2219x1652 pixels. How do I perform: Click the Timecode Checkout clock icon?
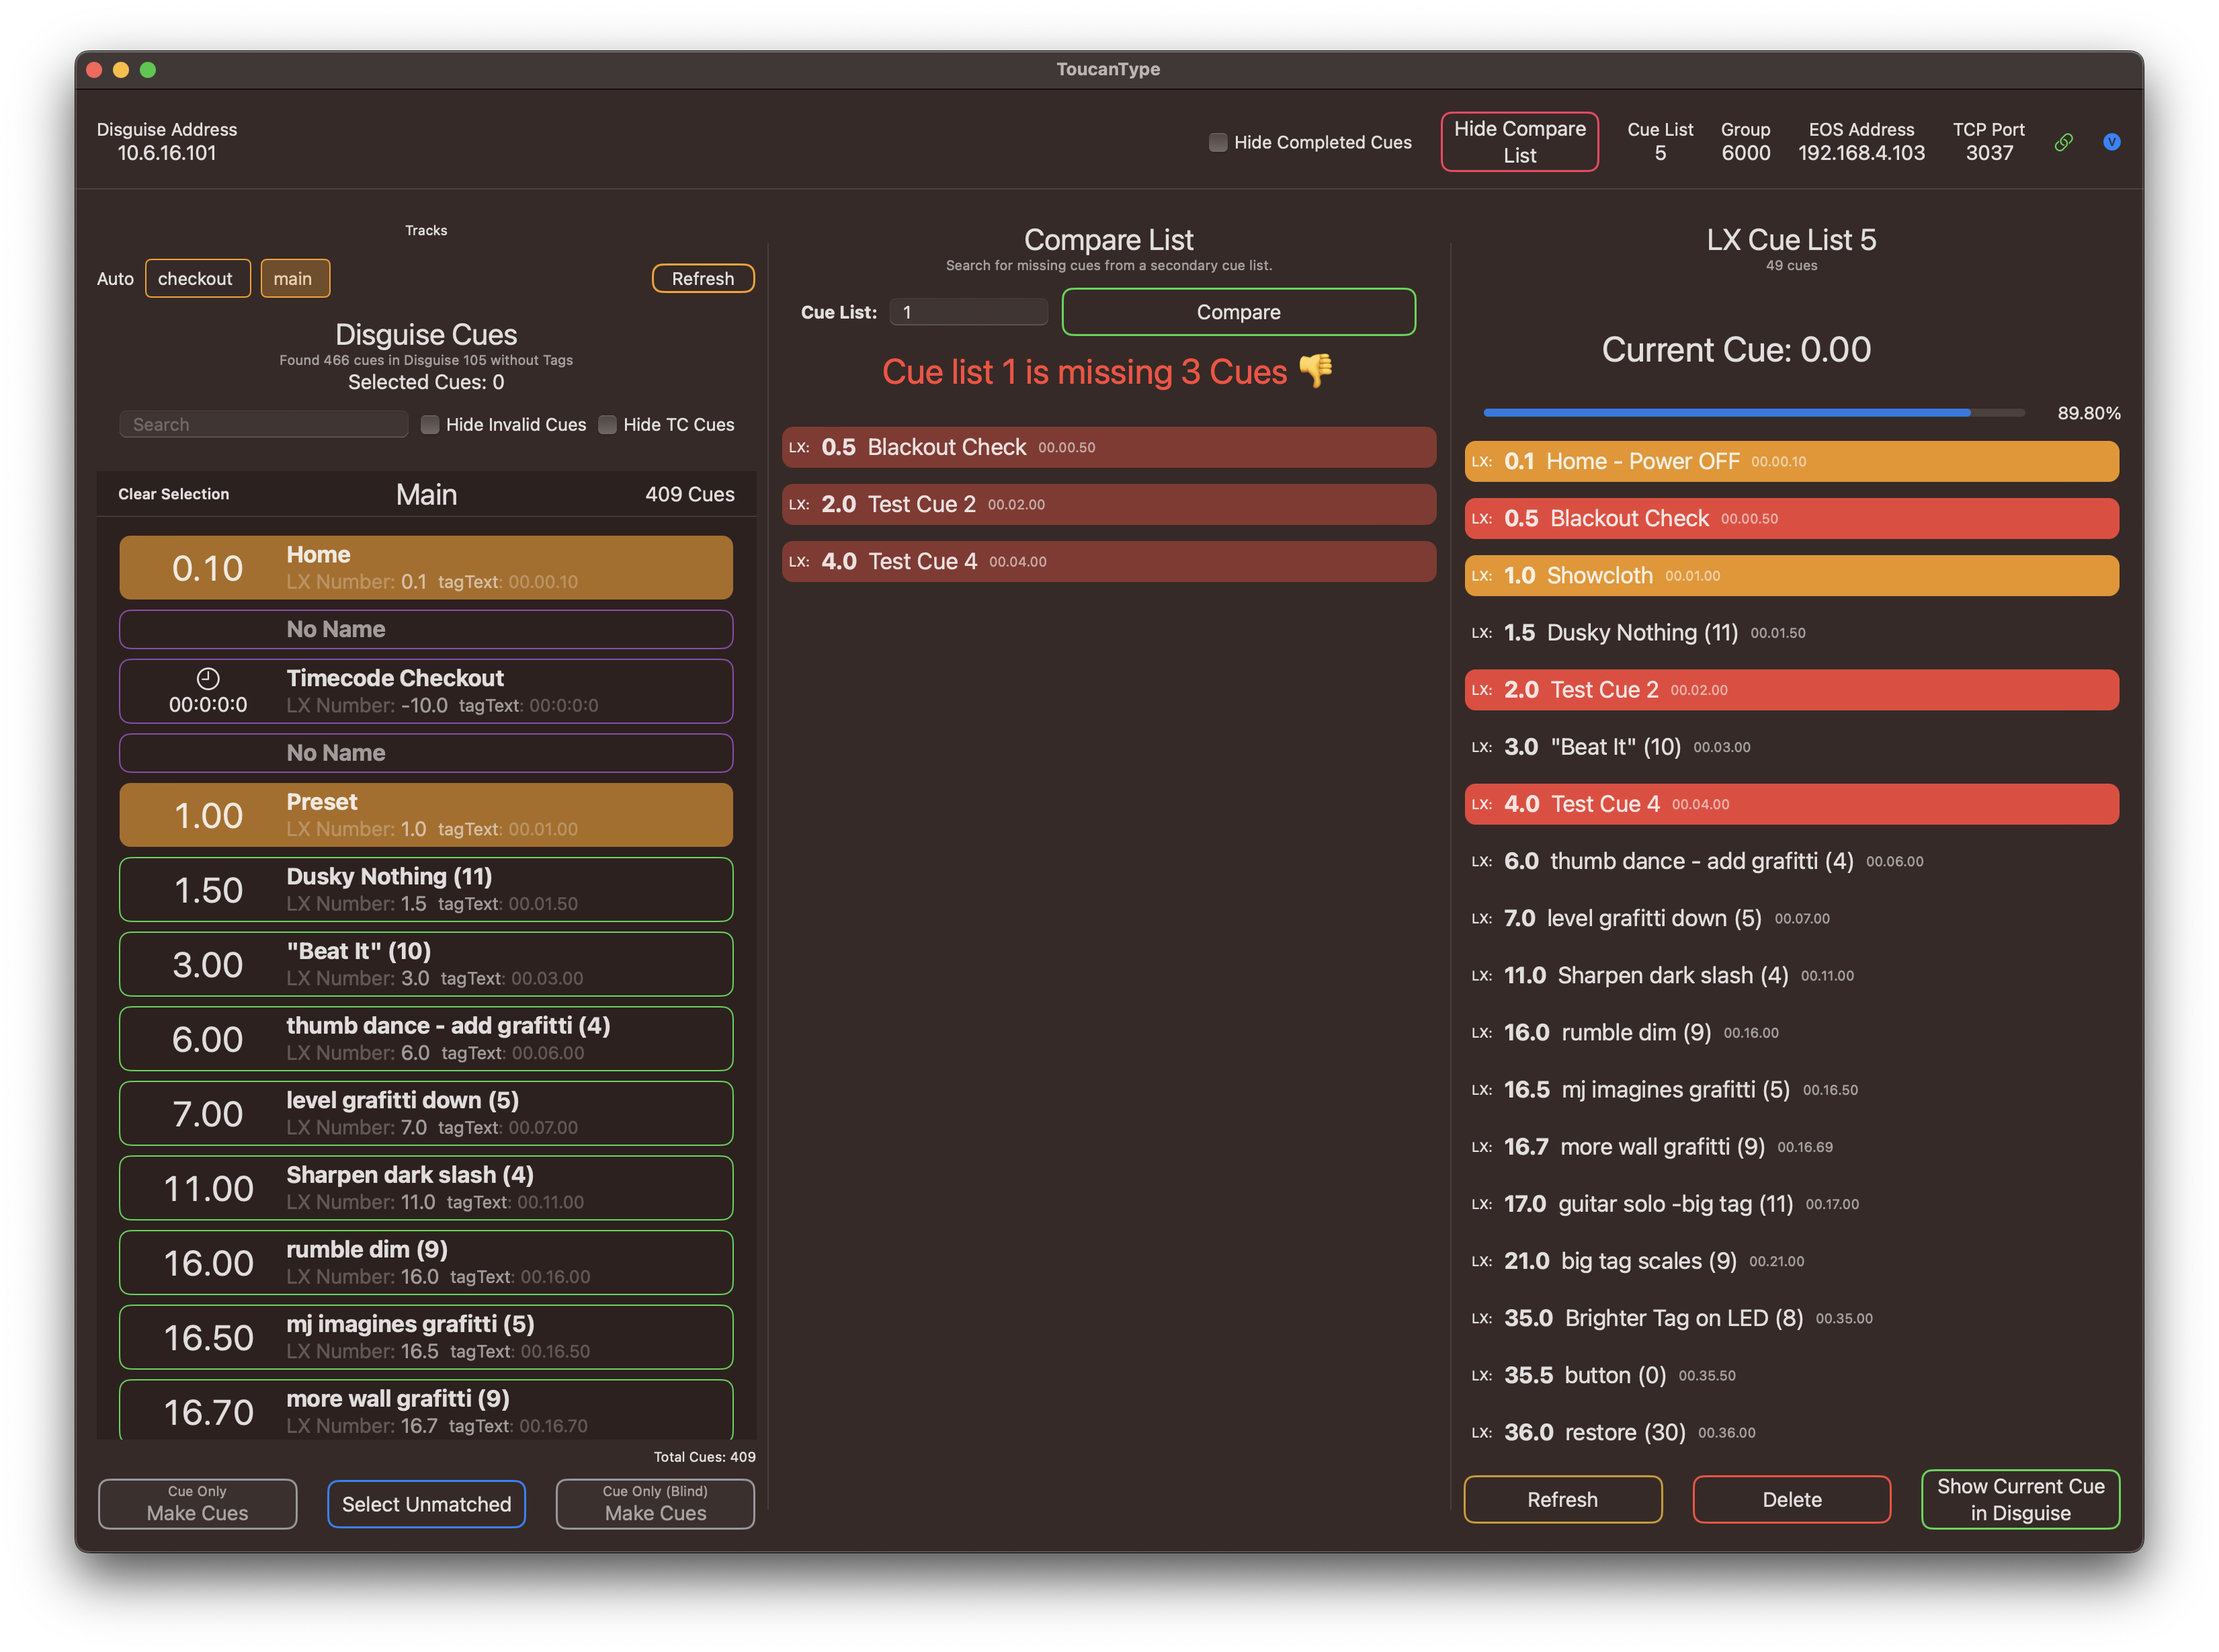click(207, 678)
